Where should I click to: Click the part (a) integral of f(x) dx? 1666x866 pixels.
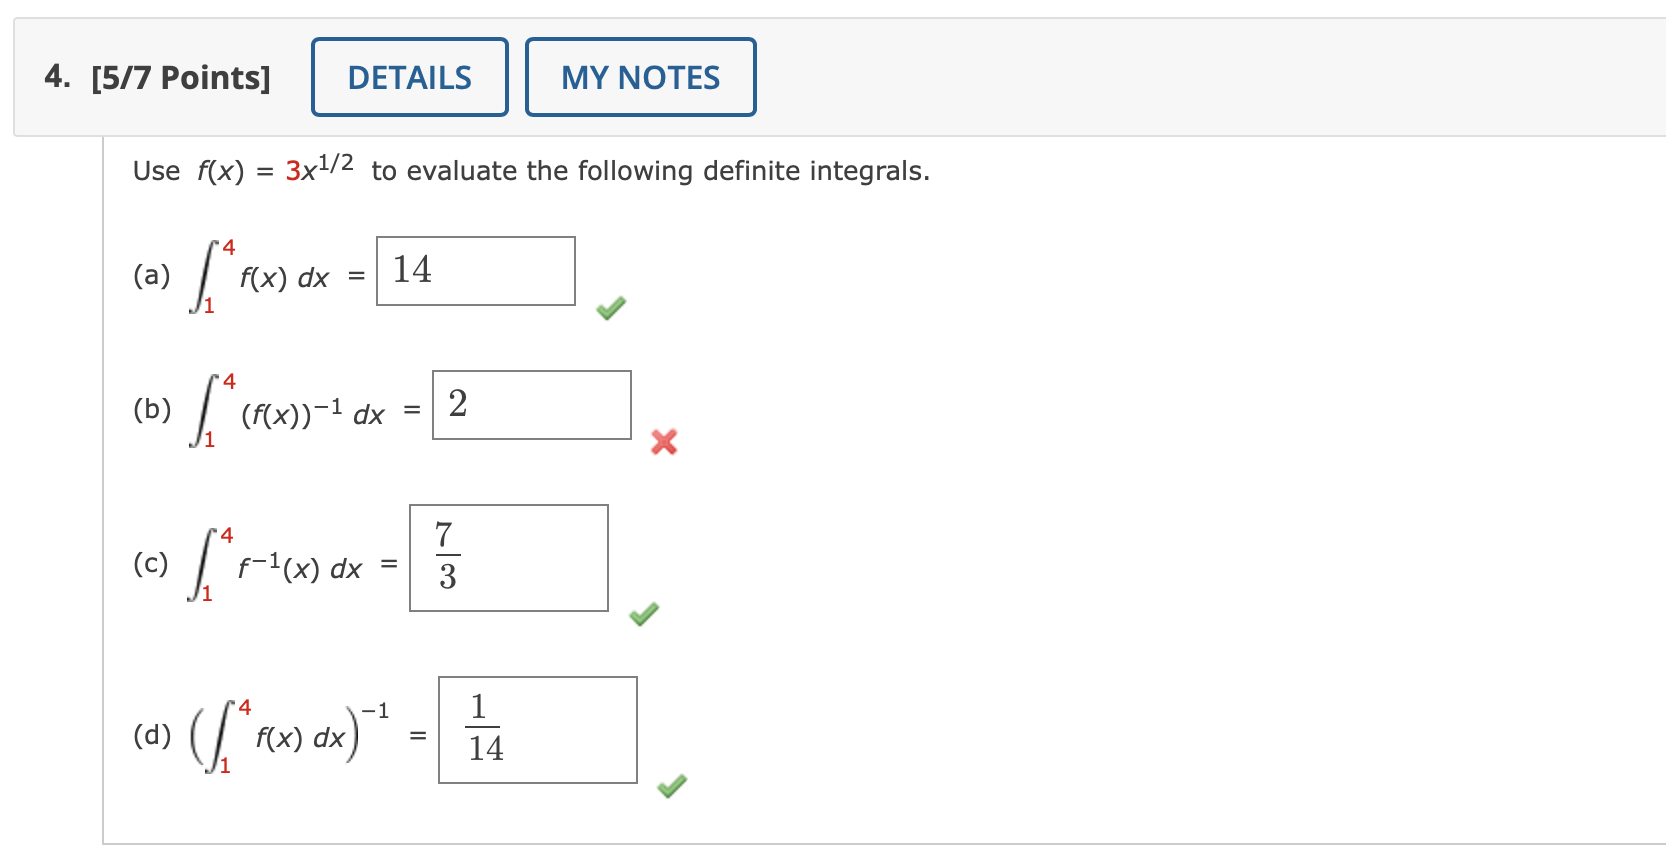click(x=260, y=276)
